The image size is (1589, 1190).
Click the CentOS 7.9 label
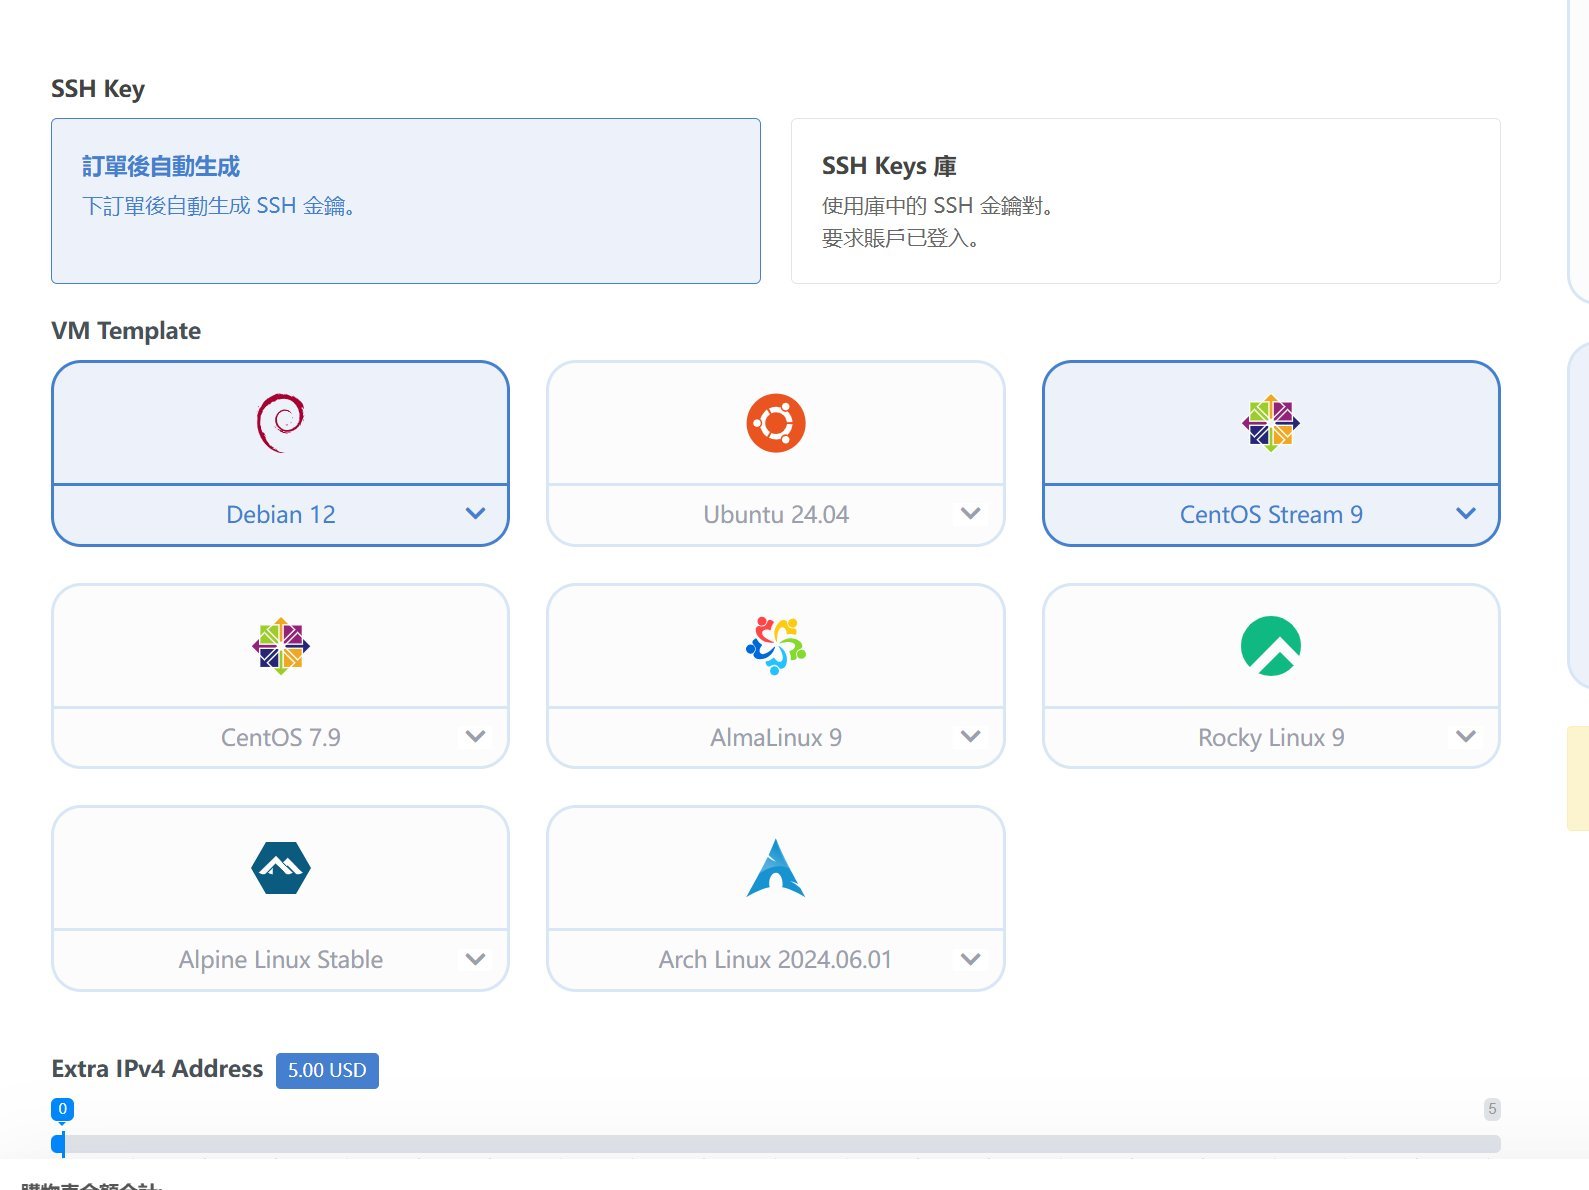[x=281, y=738]
